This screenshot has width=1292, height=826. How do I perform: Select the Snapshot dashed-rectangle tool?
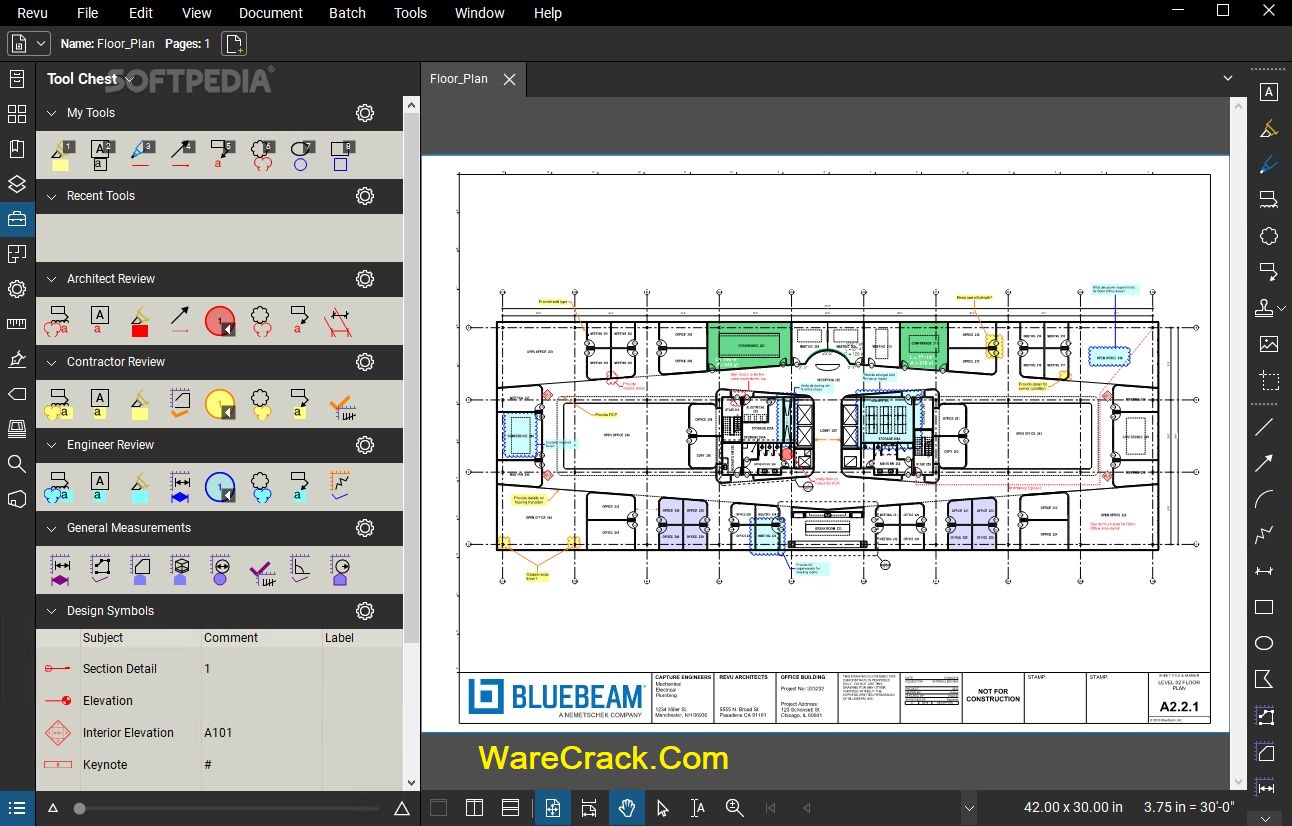[1268, 380]
